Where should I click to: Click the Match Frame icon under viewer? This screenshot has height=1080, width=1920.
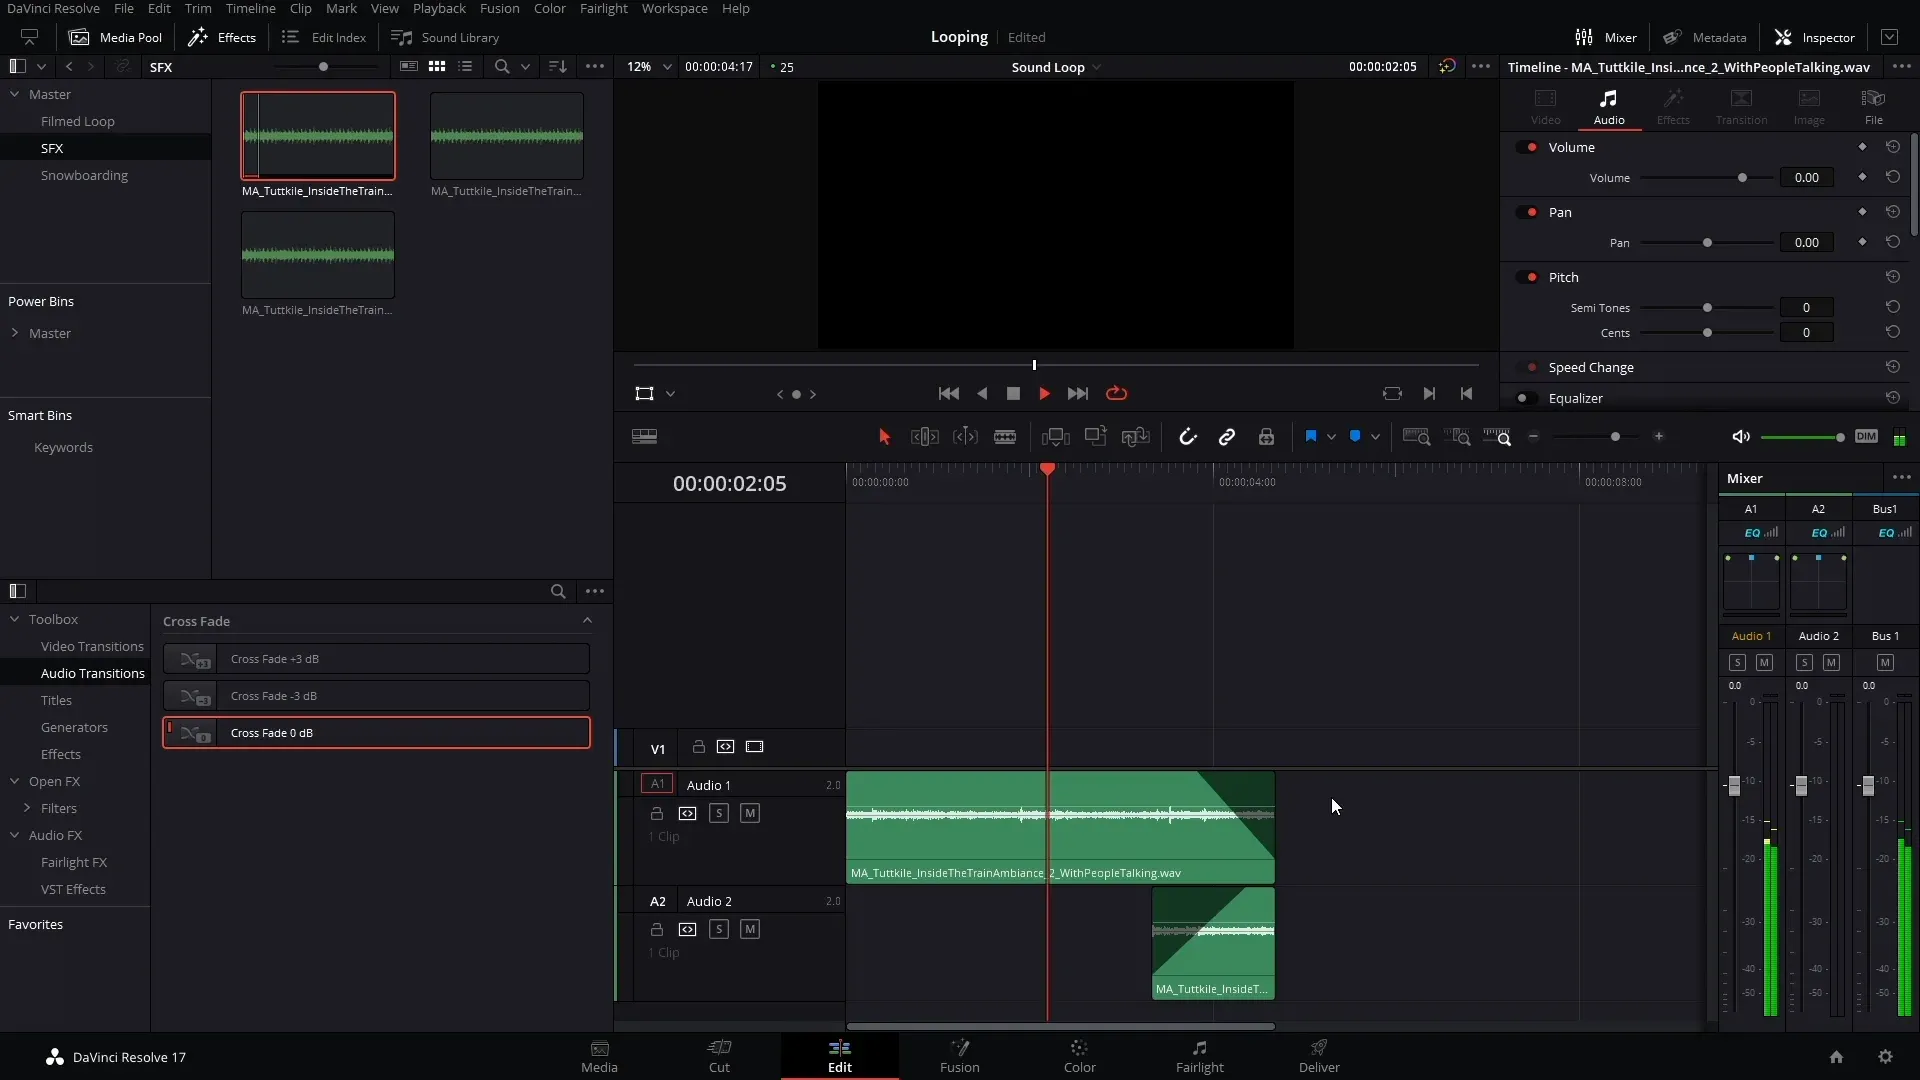pos(1392,394)
